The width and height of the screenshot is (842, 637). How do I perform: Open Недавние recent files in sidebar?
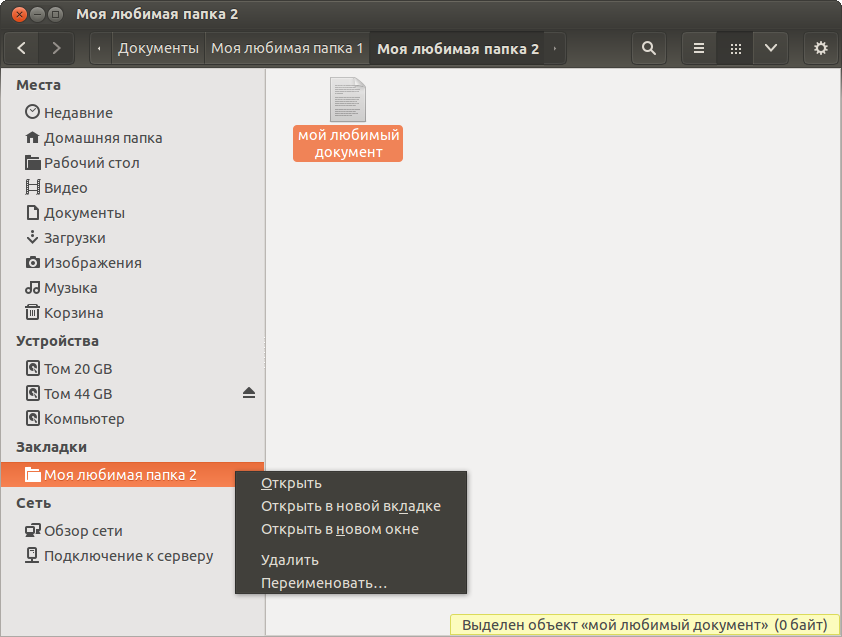click(x=78, y=113)
